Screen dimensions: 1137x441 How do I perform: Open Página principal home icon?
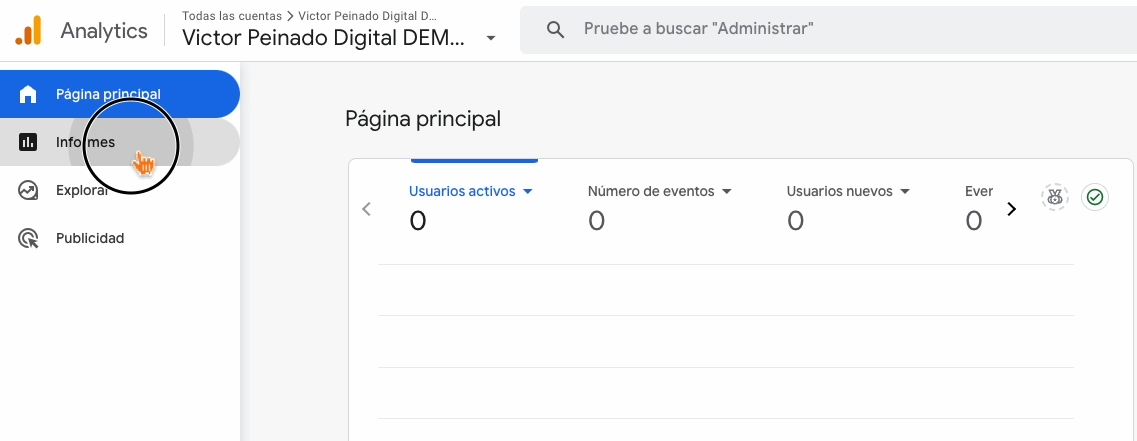pos(28,94)
